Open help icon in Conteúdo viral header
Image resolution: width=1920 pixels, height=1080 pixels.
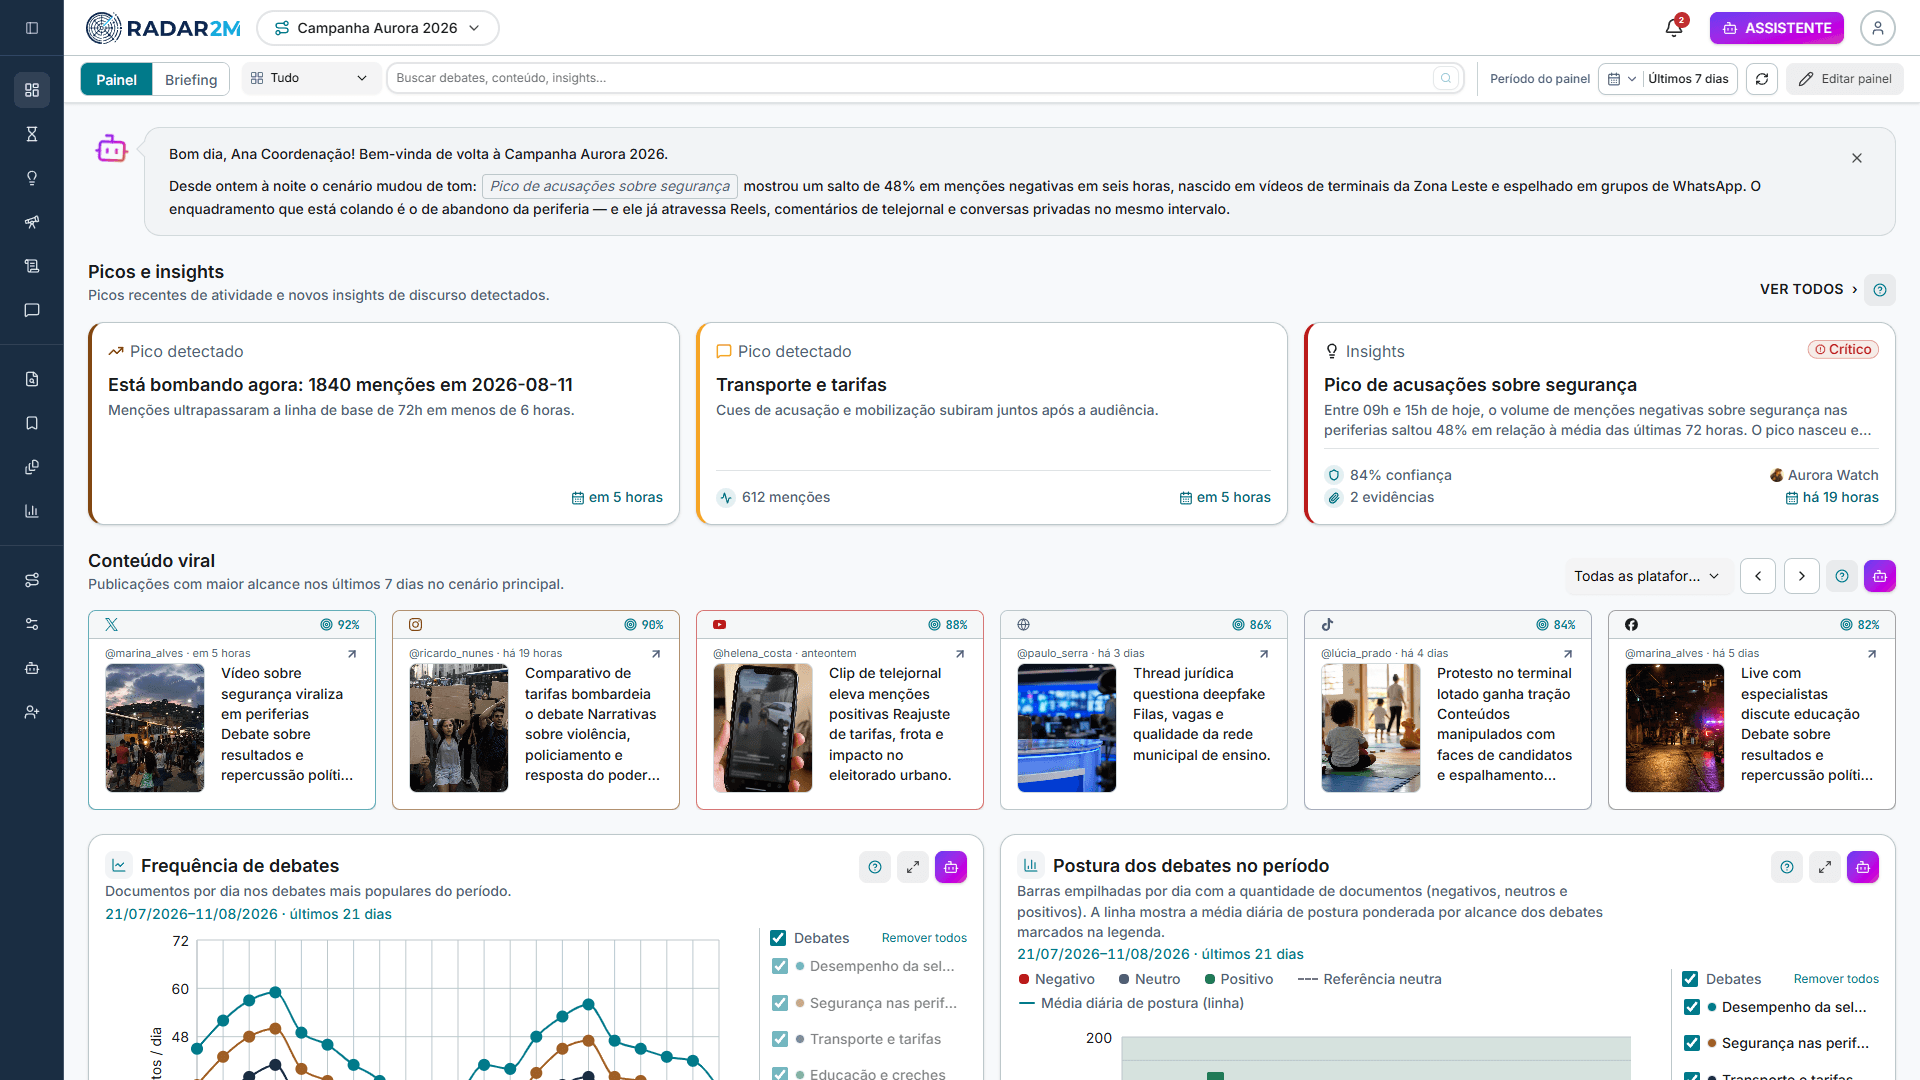[x=1842, y=576]
